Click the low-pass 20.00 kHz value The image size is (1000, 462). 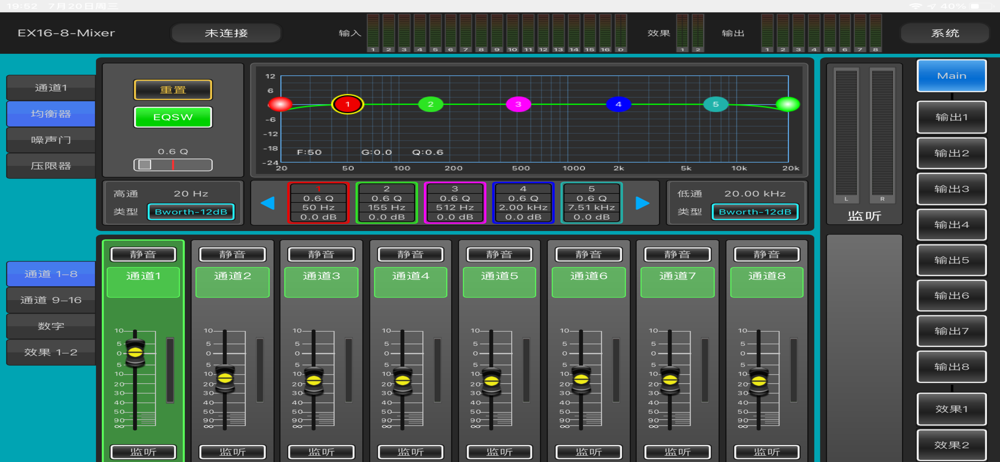click(x=754, y=193)
